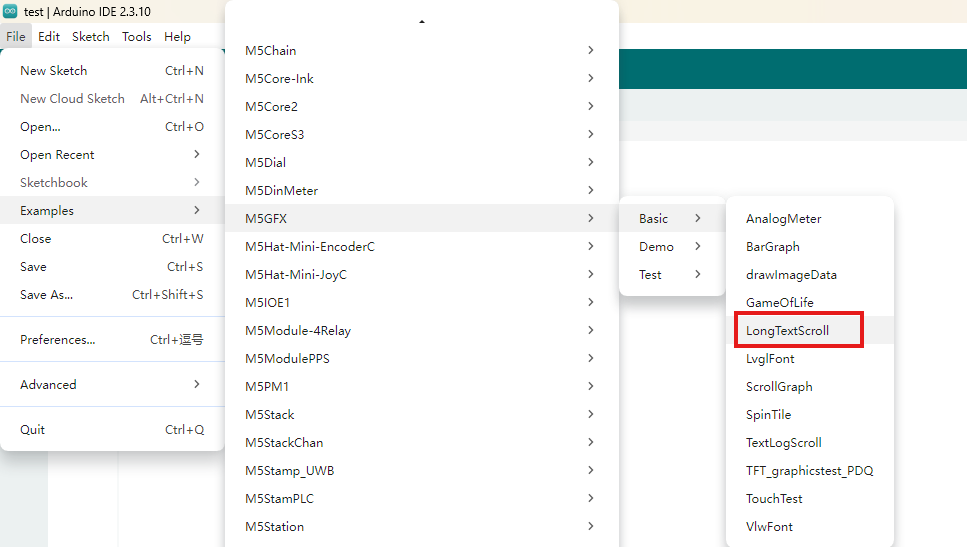Expand the Open Recent submenu
Image resolution: width=967 pixels, height=547 pixels.
(112, 155)
